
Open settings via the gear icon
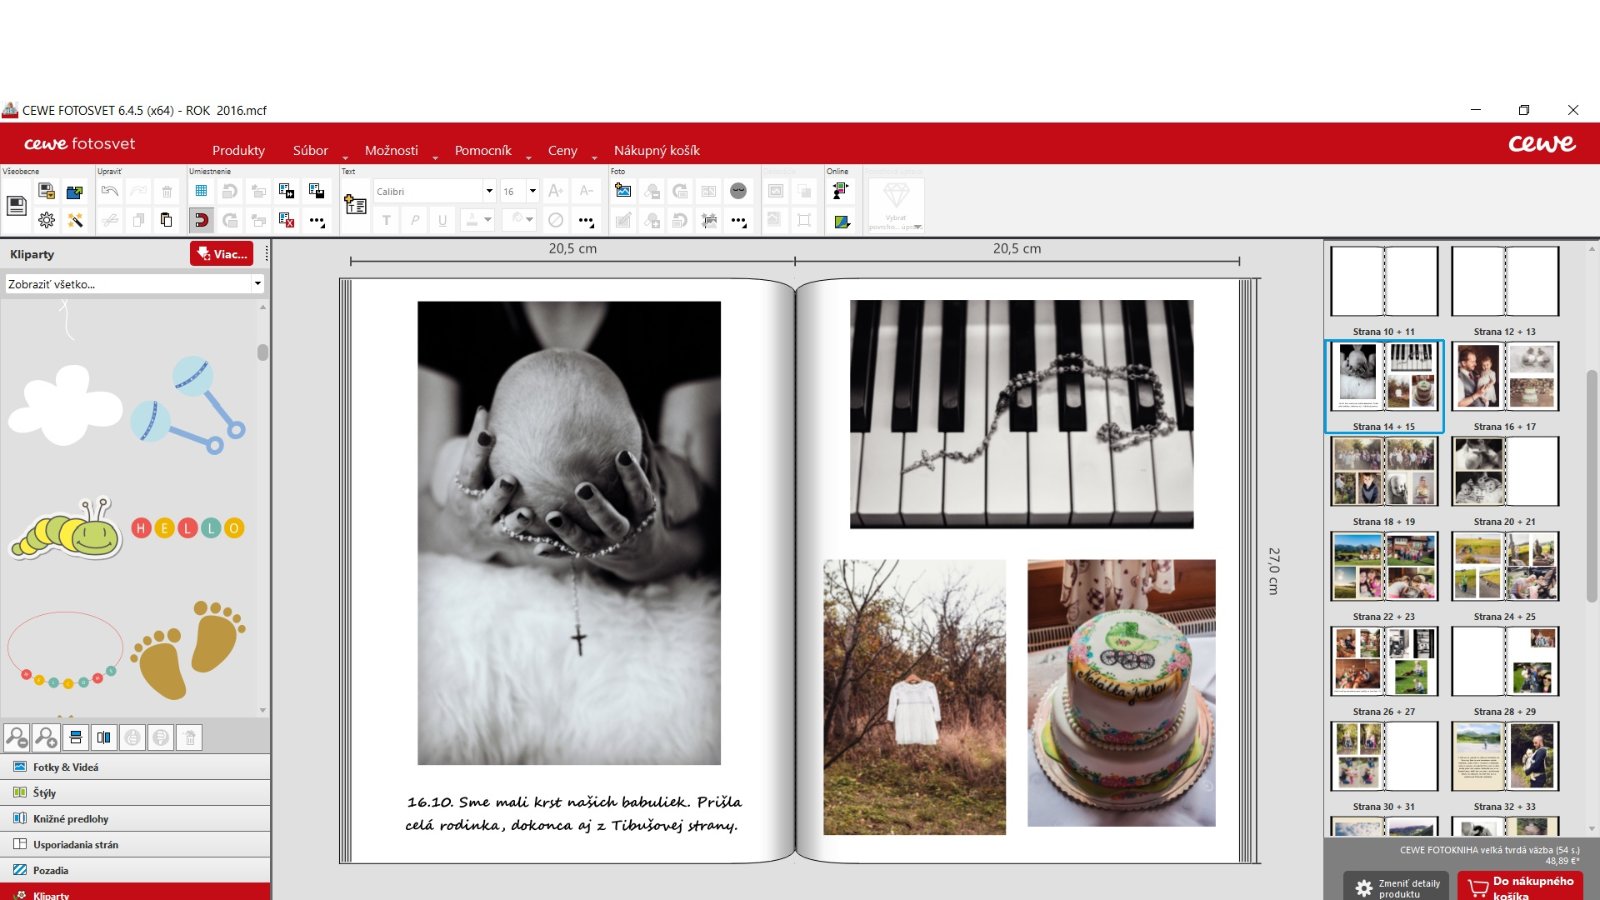46,220
